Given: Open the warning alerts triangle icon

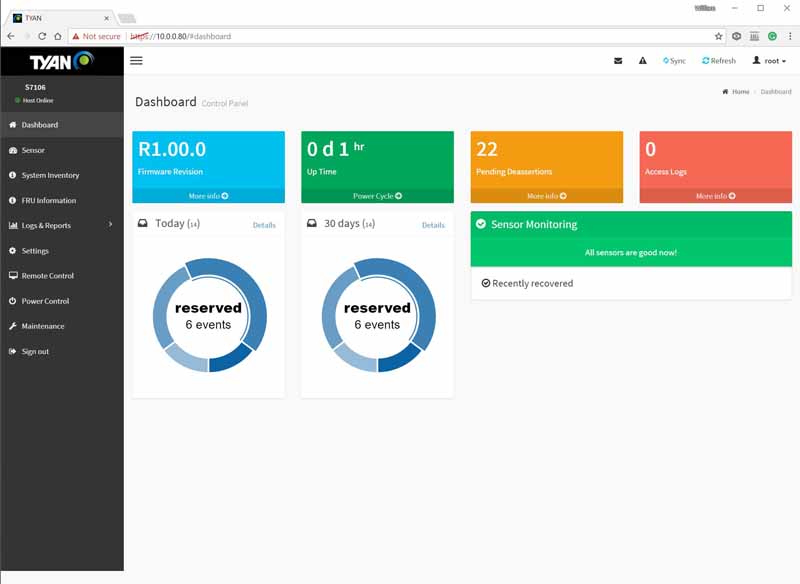Looking at the screenshot, I should (643, 61).
